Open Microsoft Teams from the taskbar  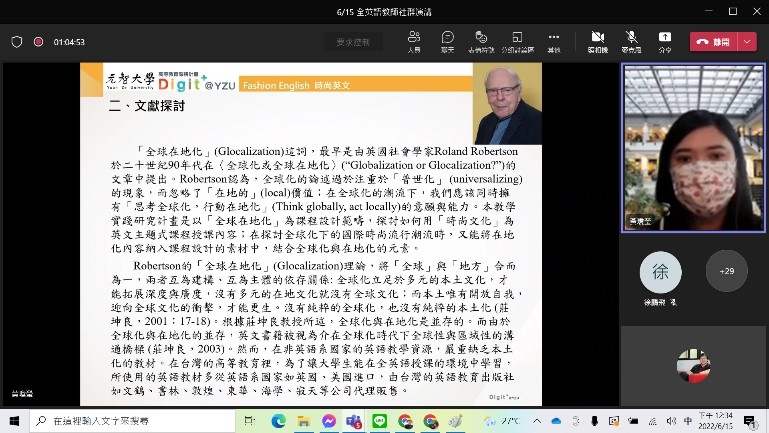point(353,421)
